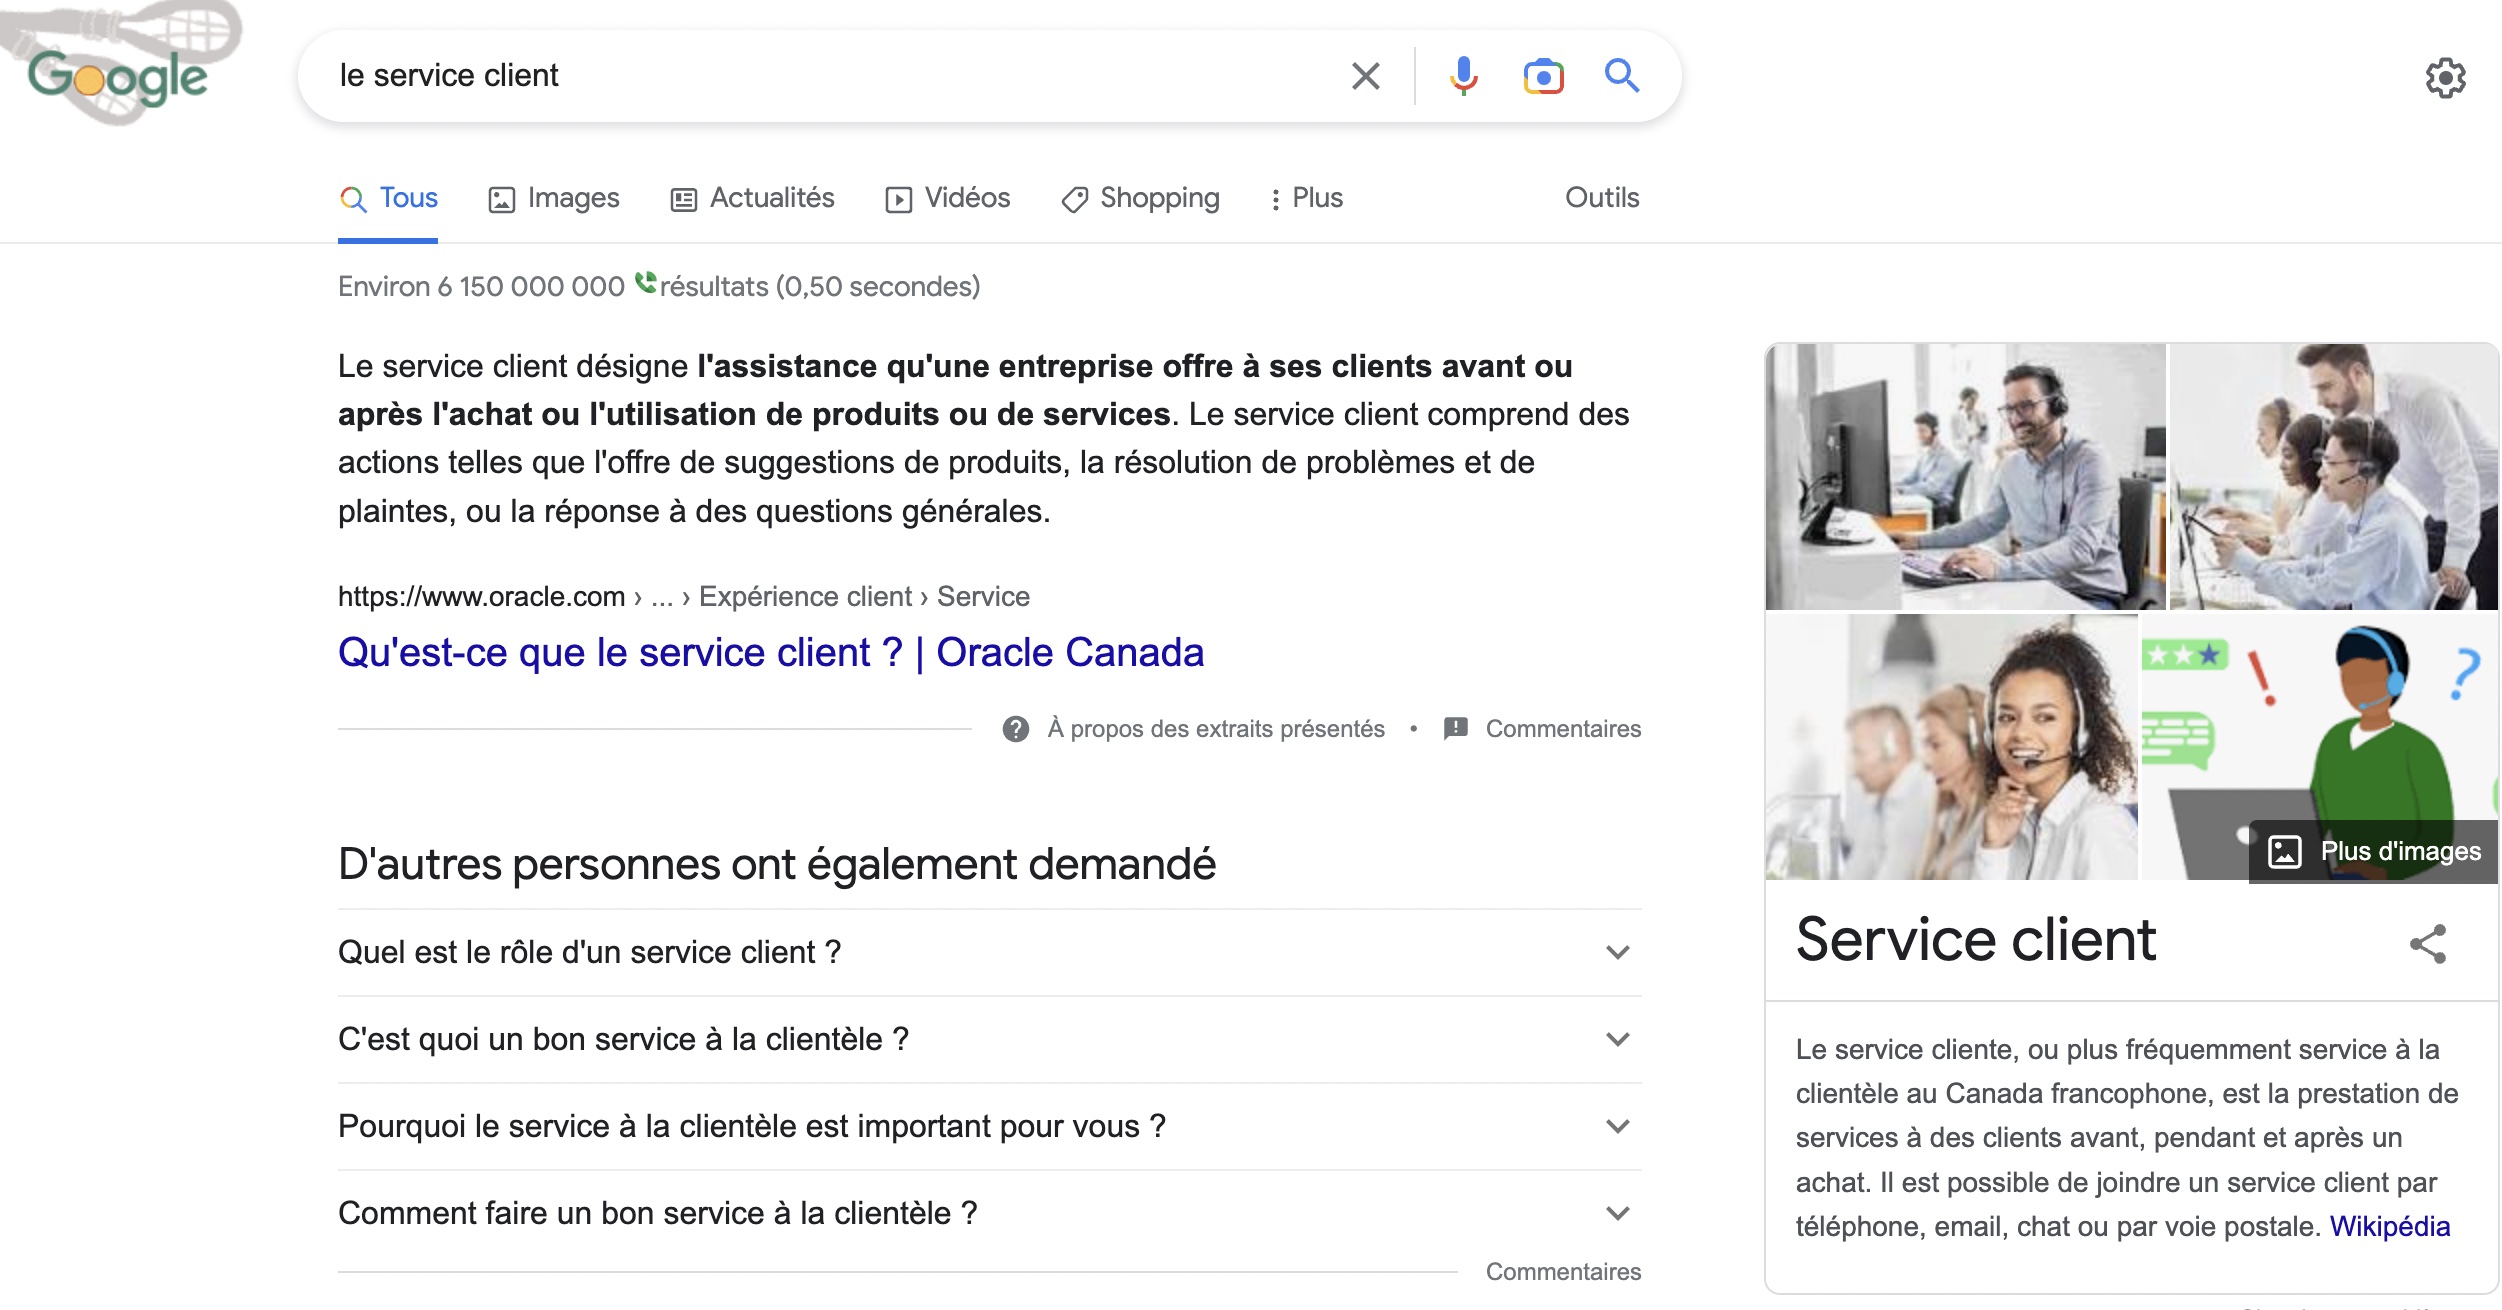Switch to the Images tab
Viewport: 2502px width, 1310px height.
click(554, 199)
